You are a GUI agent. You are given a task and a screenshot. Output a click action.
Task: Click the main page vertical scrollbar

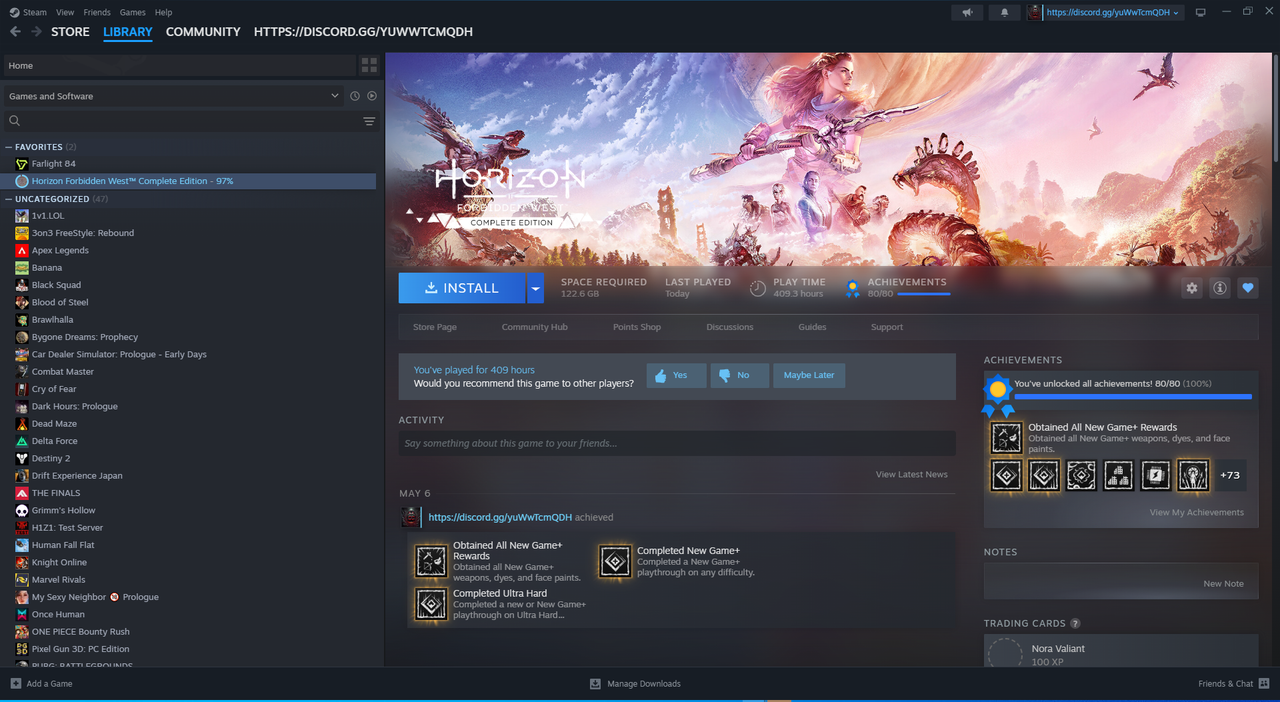(x=1274, y=110)
